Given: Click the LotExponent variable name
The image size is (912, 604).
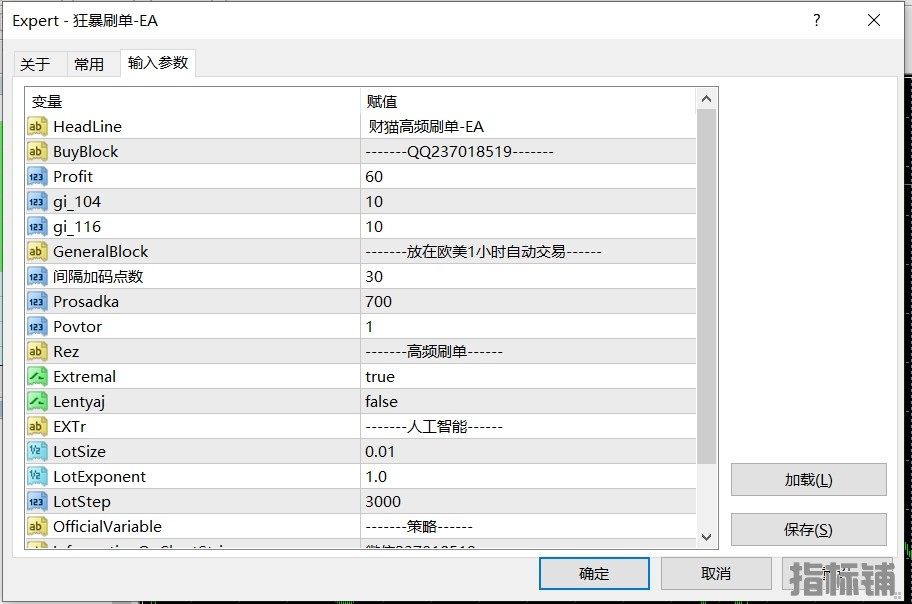Looking at the screenshot, I should coord(99,477).
